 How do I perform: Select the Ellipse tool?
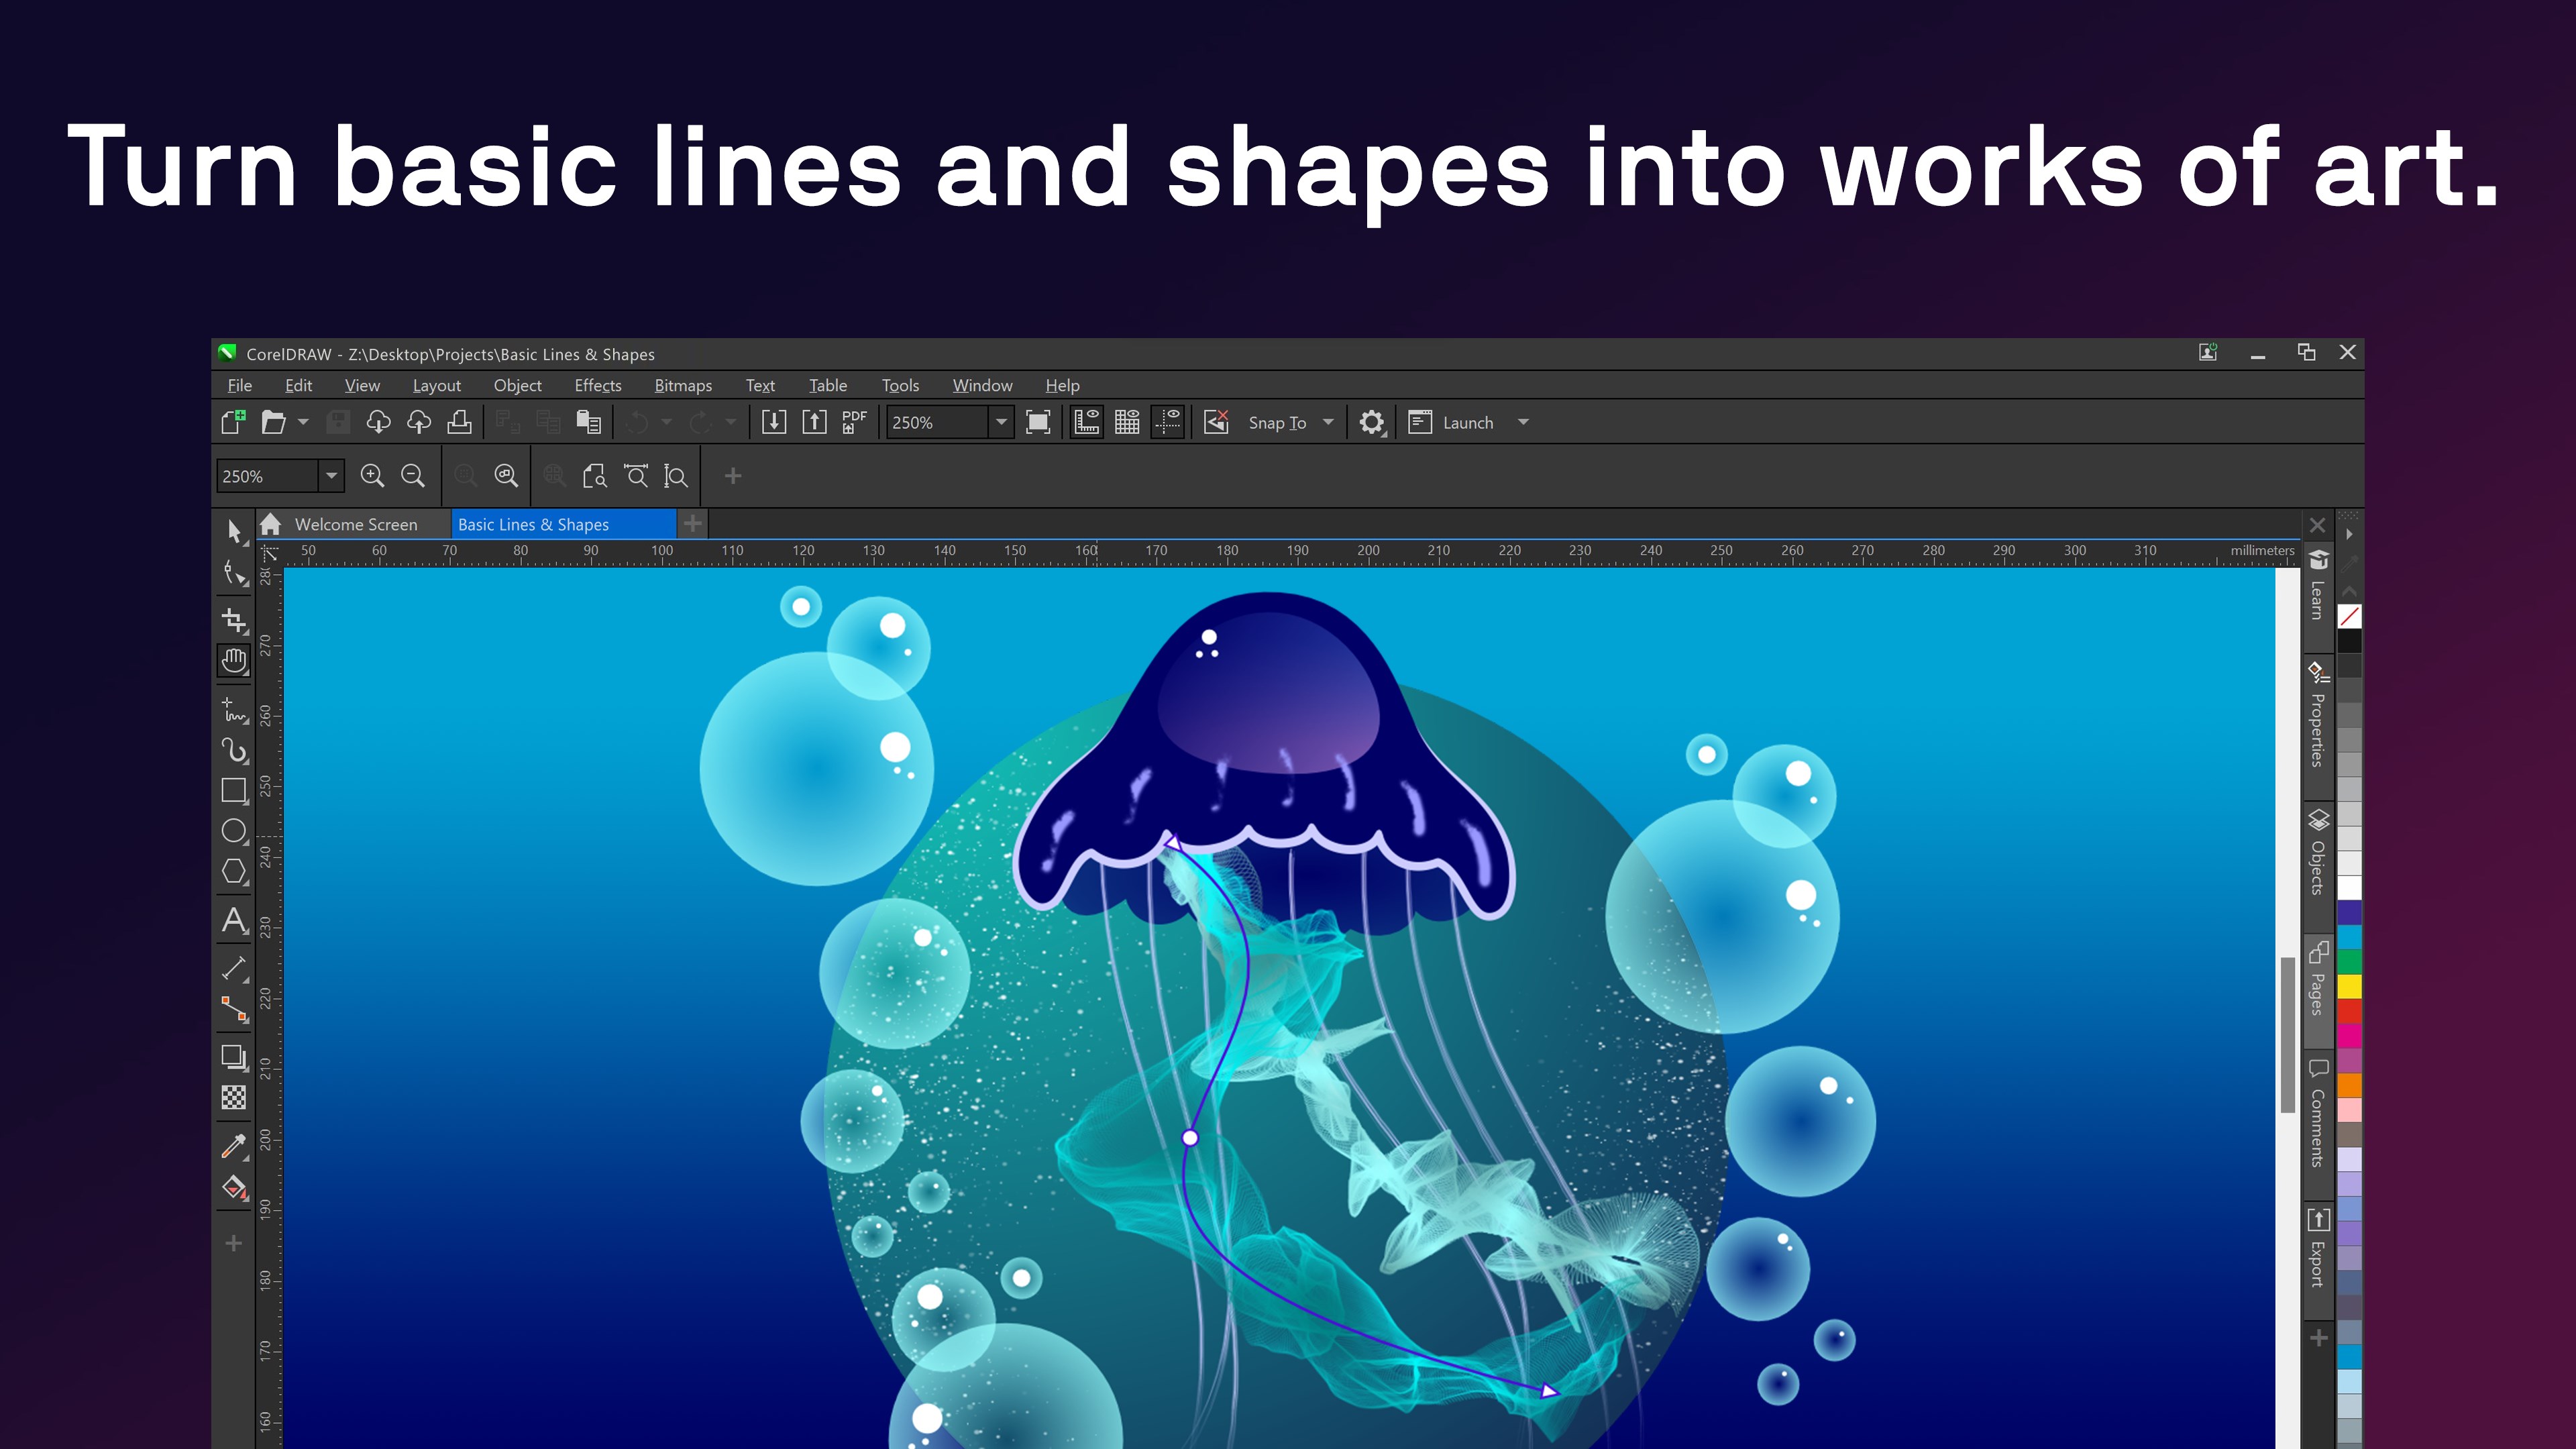[x=234, y=831]
